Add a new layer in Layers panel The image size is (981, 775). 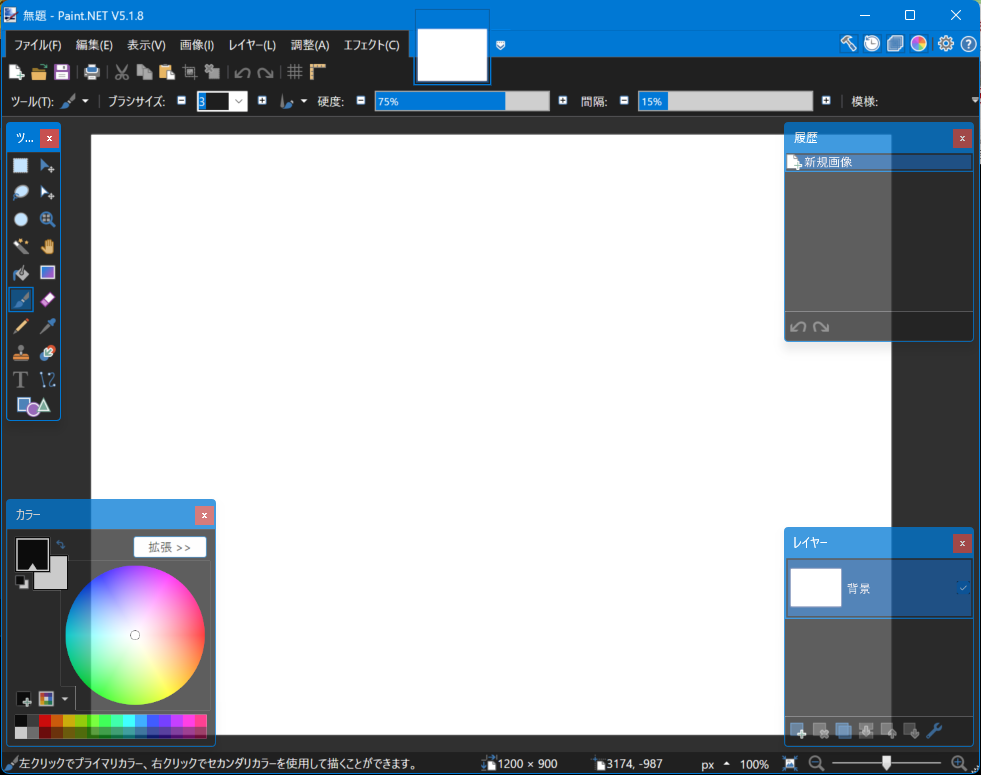click(798, 731)
